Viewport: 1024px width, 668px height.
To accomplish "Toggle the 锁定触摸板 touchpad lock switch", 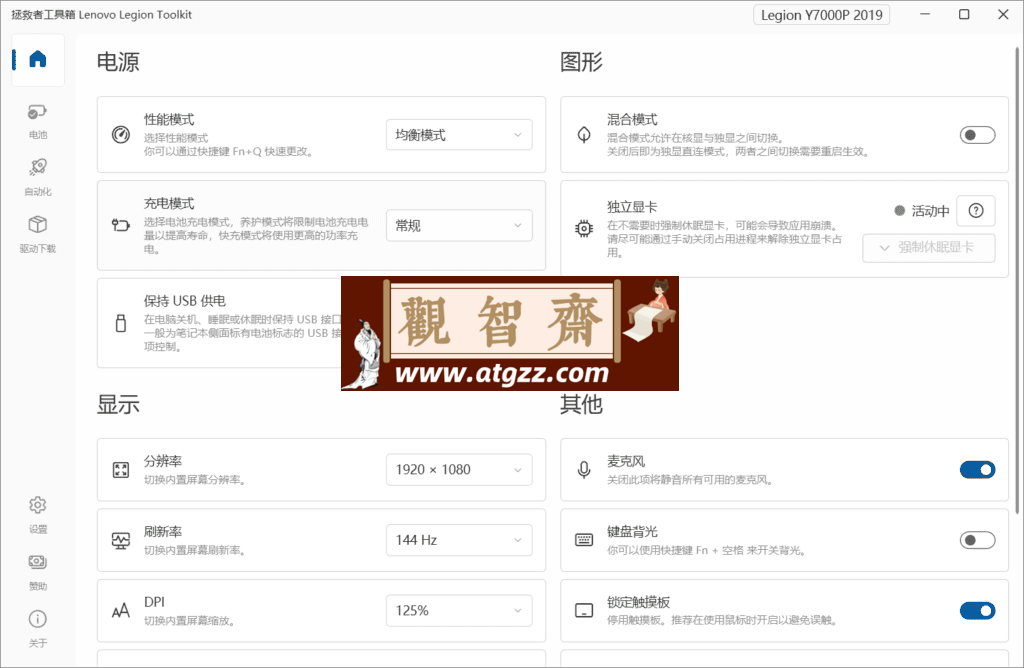I will [977, 611].
